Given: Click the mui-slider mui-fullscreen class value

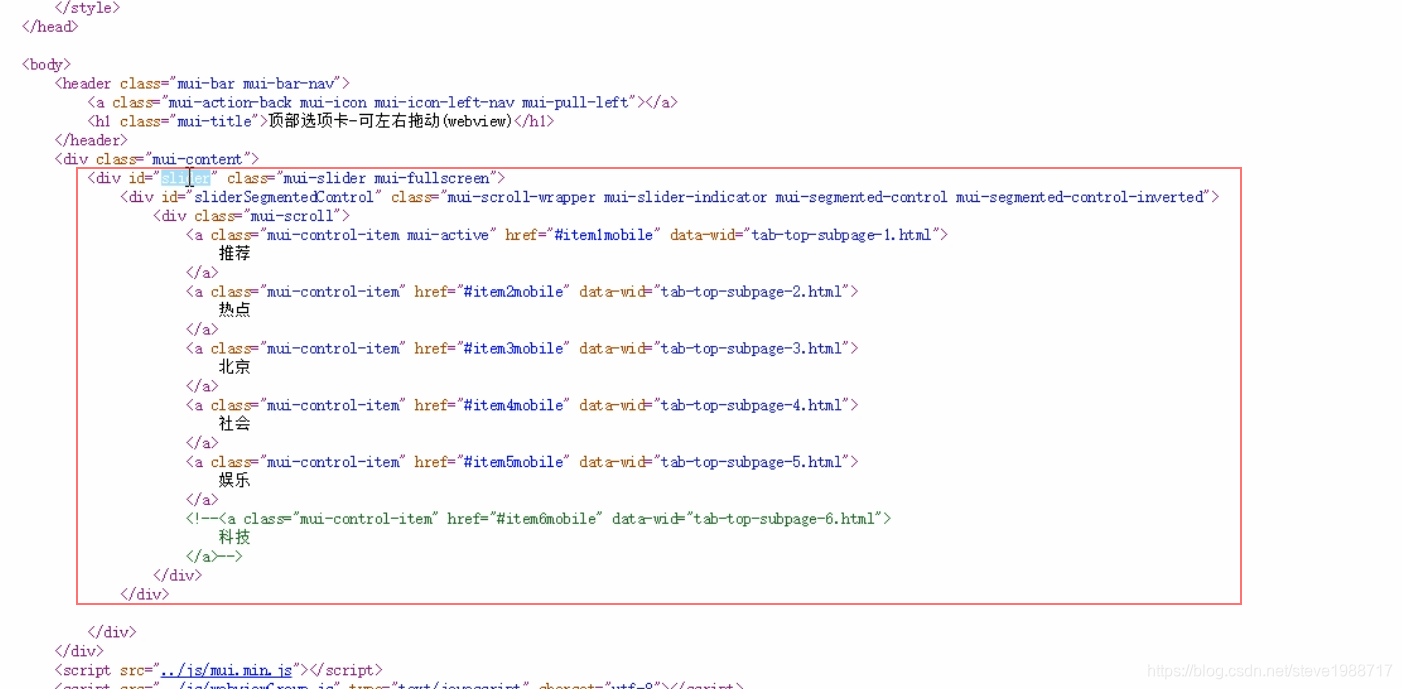Looking at the screenshot, I should click(386, 178).
